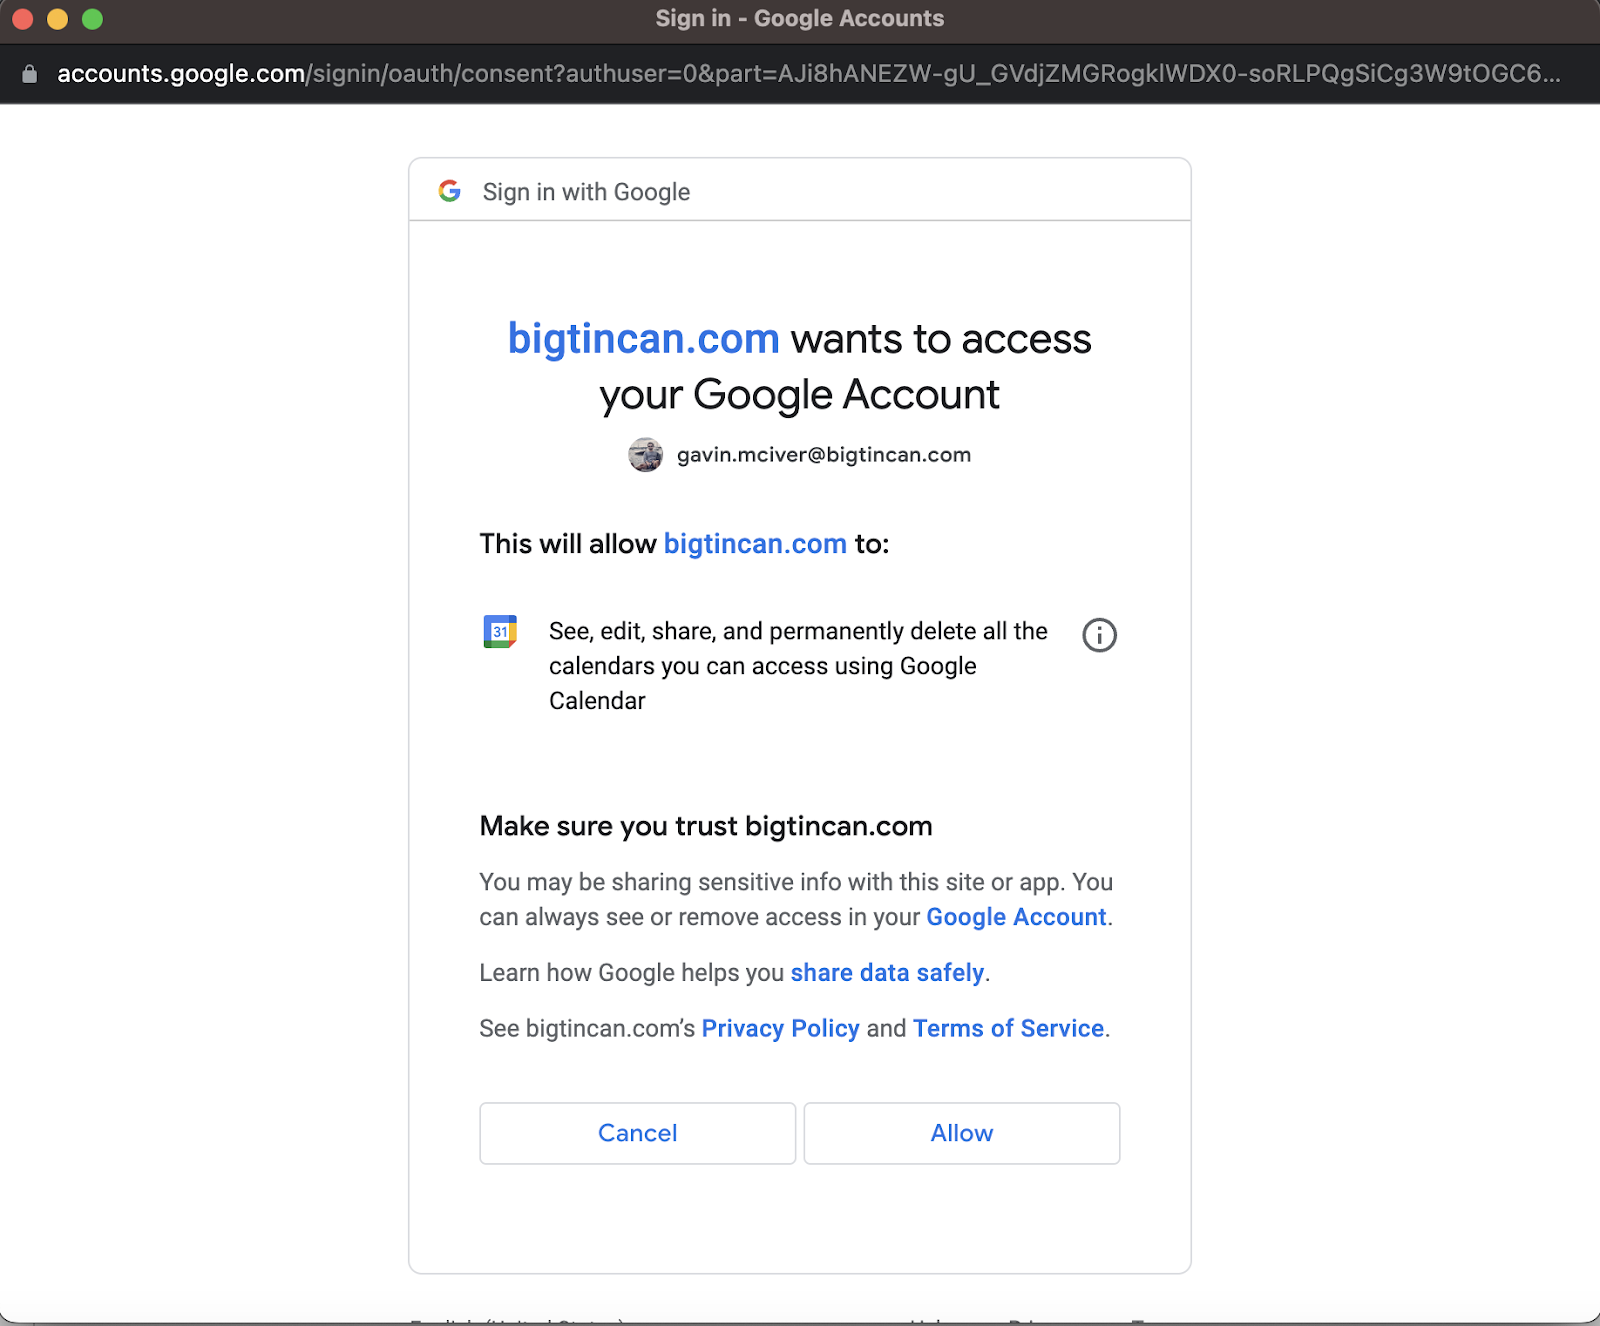Viewport: 1600px width, 1326px height.
Task: Click 'Sign in with Google' header text
Action: (586, 192)
